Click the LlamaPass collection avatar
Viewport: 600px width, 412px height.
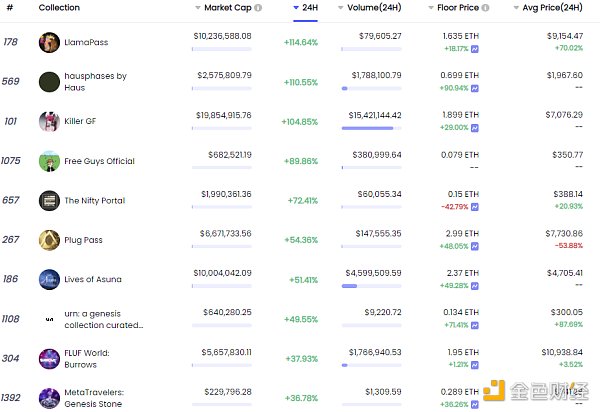(x=49, y=42)
